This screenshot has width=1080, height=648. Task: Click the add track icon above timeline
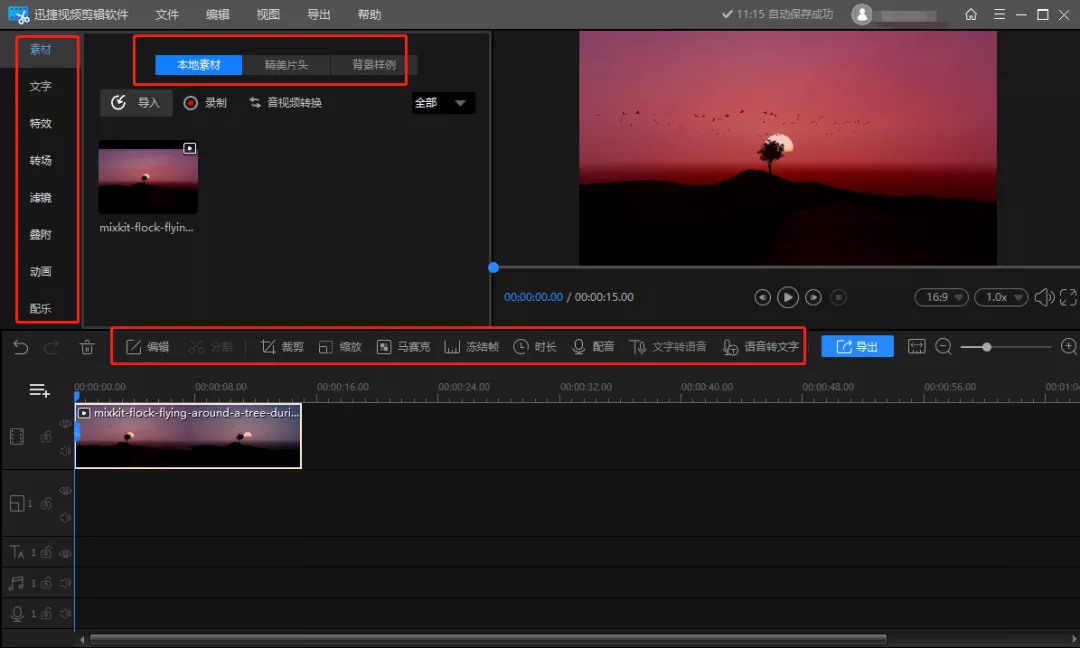pos(39,390)
